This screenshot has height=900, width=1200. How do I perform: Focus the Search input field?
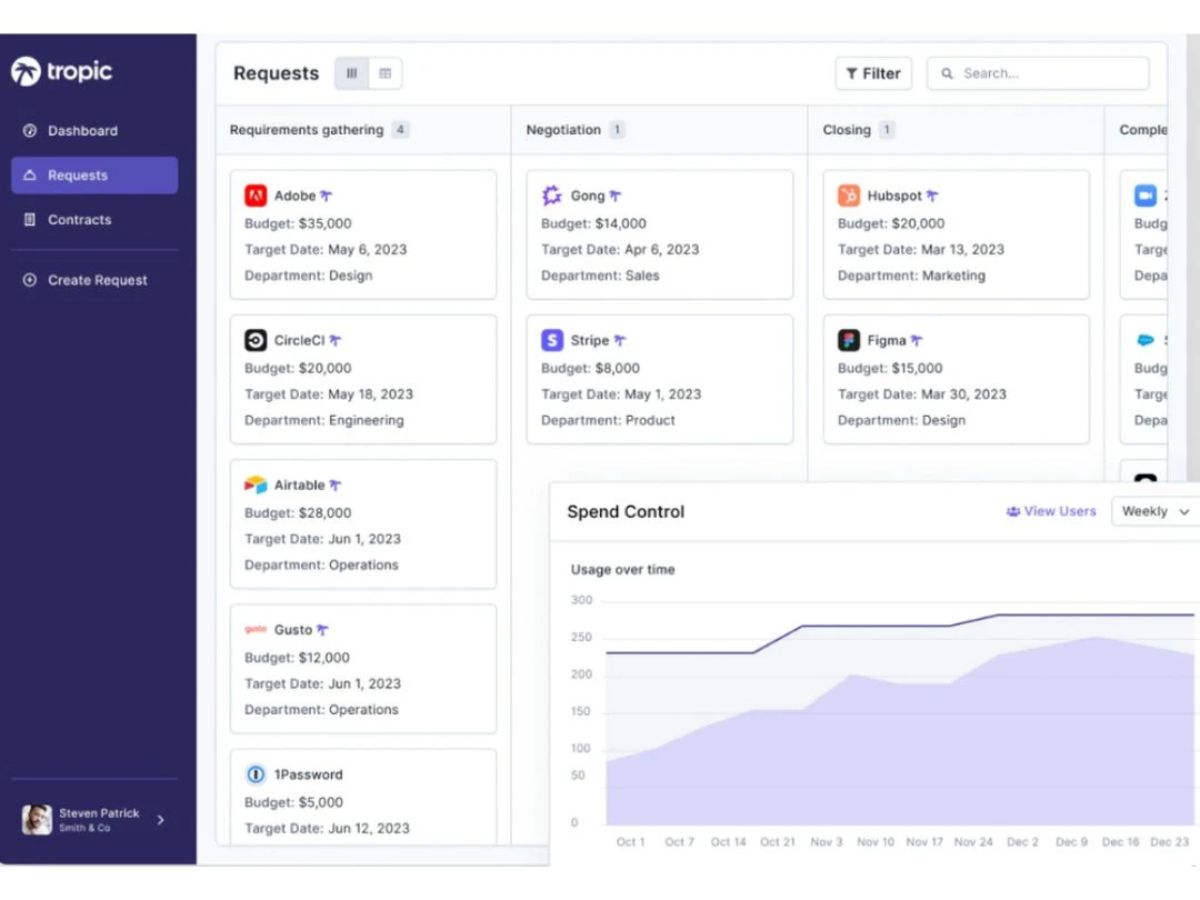click(x=1038, y=73)
